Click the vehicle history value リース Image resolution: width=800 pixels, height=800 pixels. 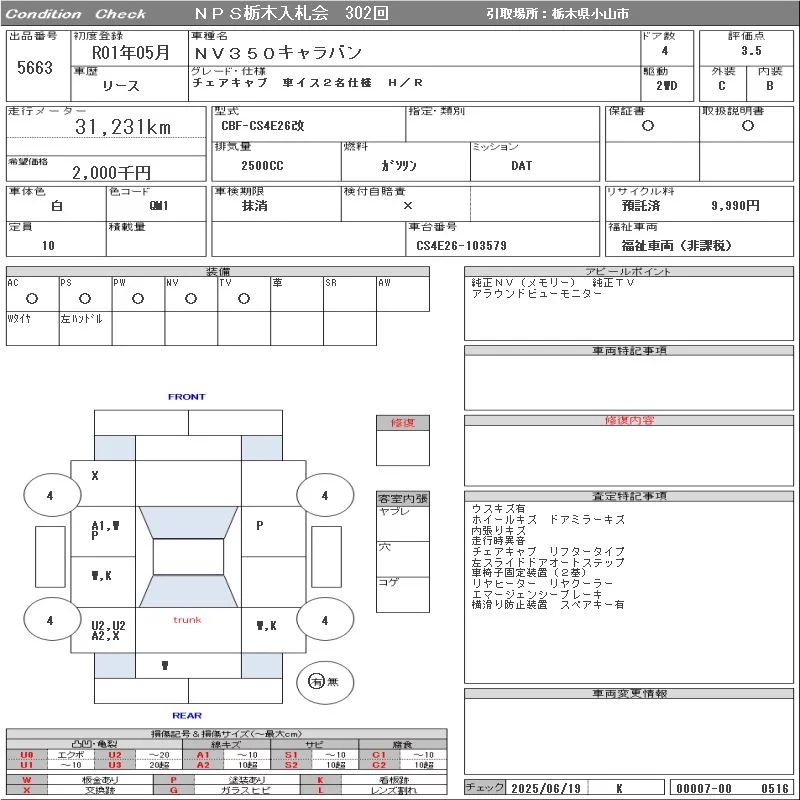120,86
